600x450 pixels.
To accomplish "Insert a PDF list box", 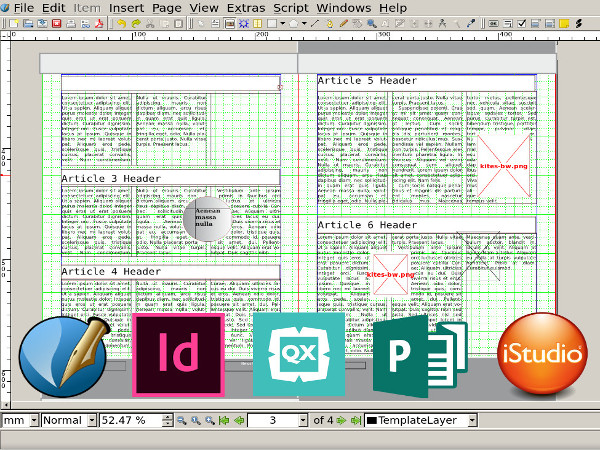I will click(550, 24).
